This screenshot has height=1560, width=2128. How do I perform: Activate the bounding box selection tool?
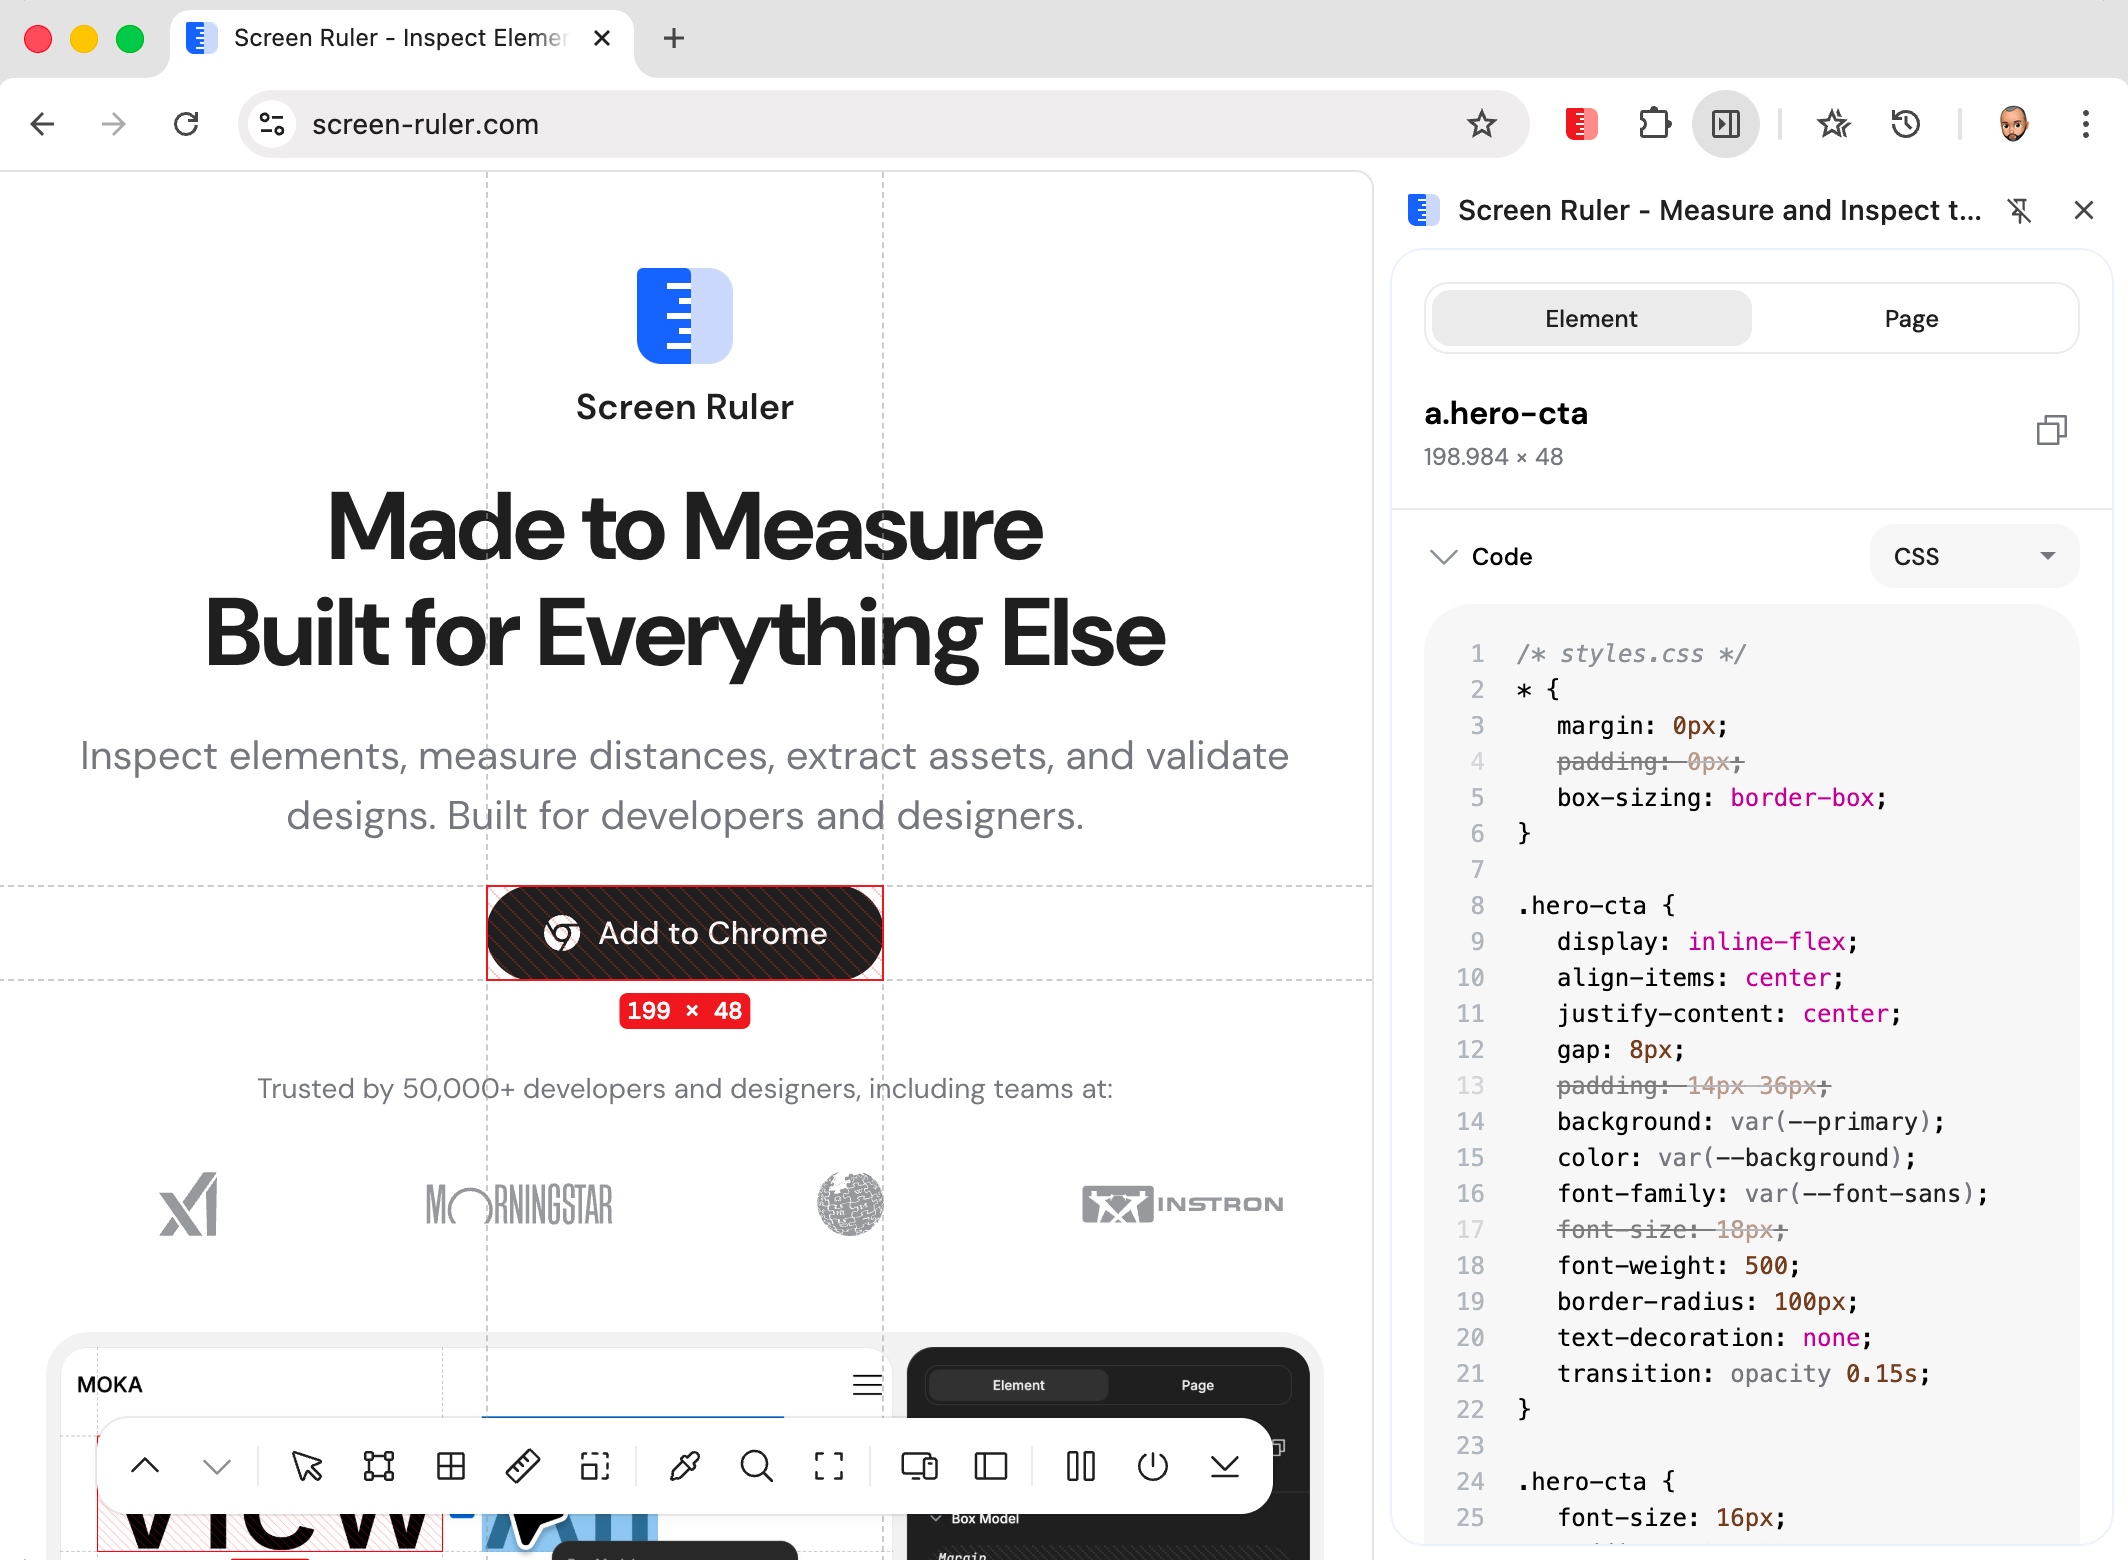coord(379,1466)
